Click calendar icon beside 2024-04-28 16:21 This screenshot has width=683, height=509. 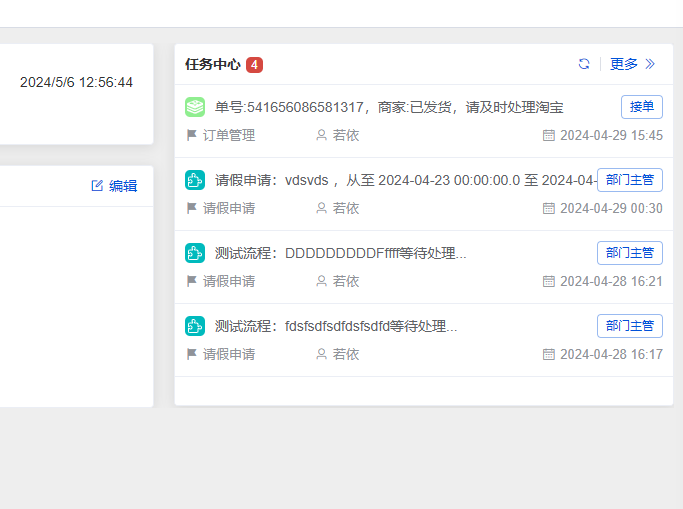549,282
